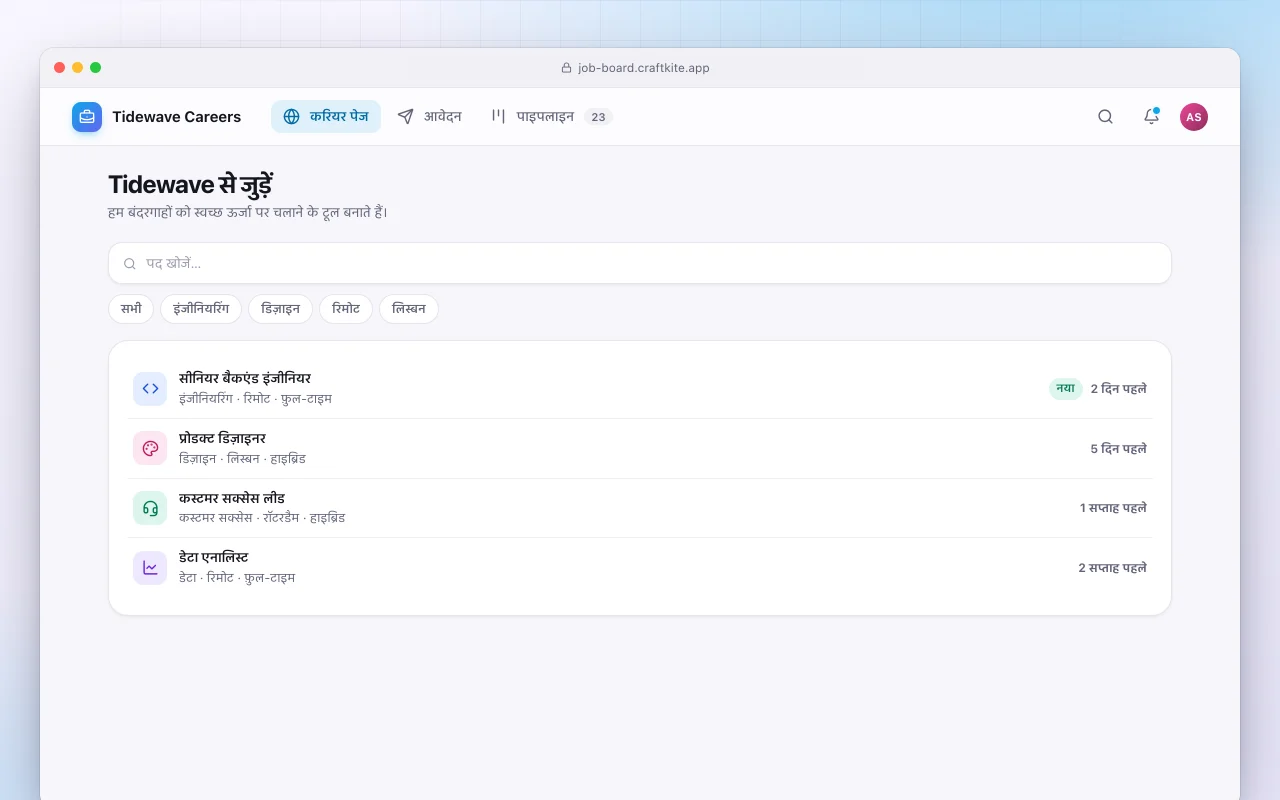Click the tagline about बंदरगाहों and स्वच्छ ऊर्जा
1280x800 pixels.
(x=248, y=212)
